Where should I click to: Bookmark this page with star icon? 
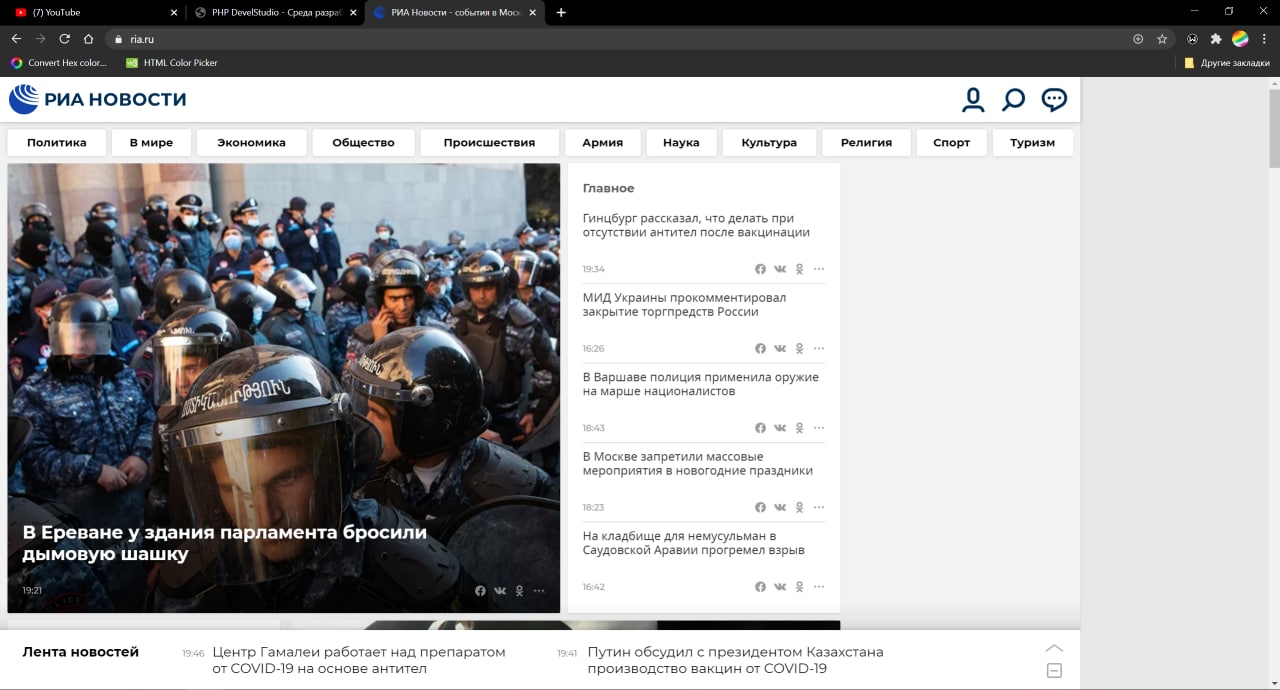1162,39
